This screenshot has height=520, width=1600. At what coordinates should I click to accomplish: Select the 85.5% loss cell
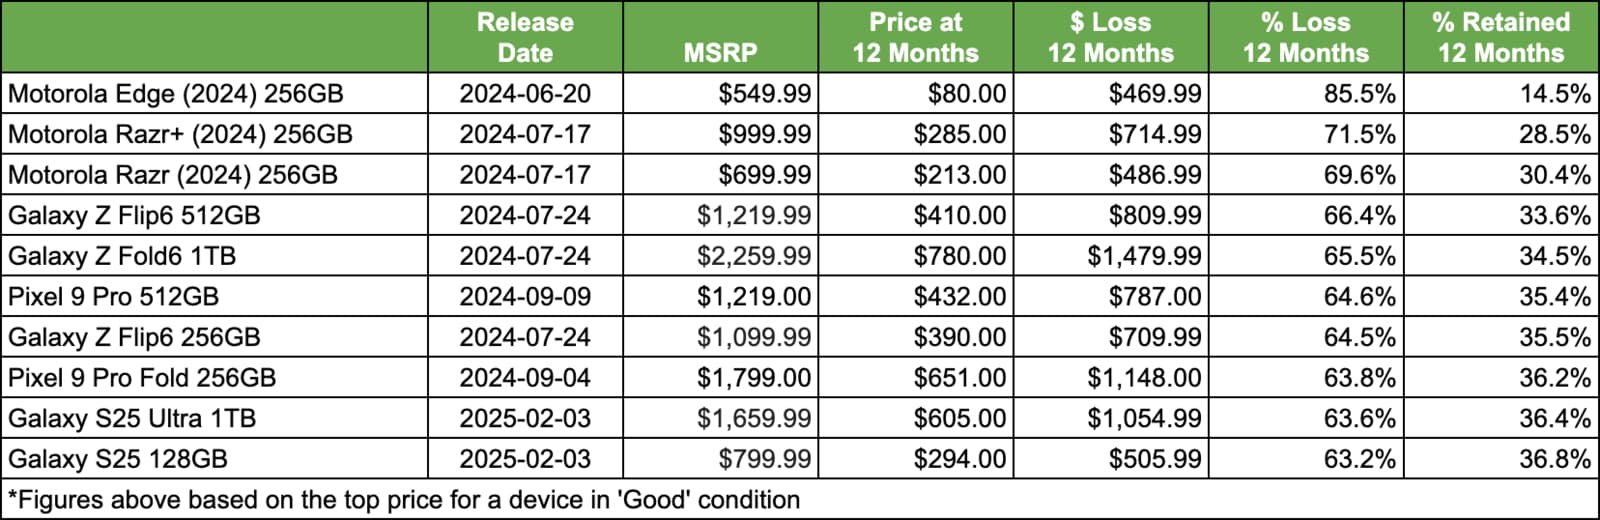click(1305, 94)
